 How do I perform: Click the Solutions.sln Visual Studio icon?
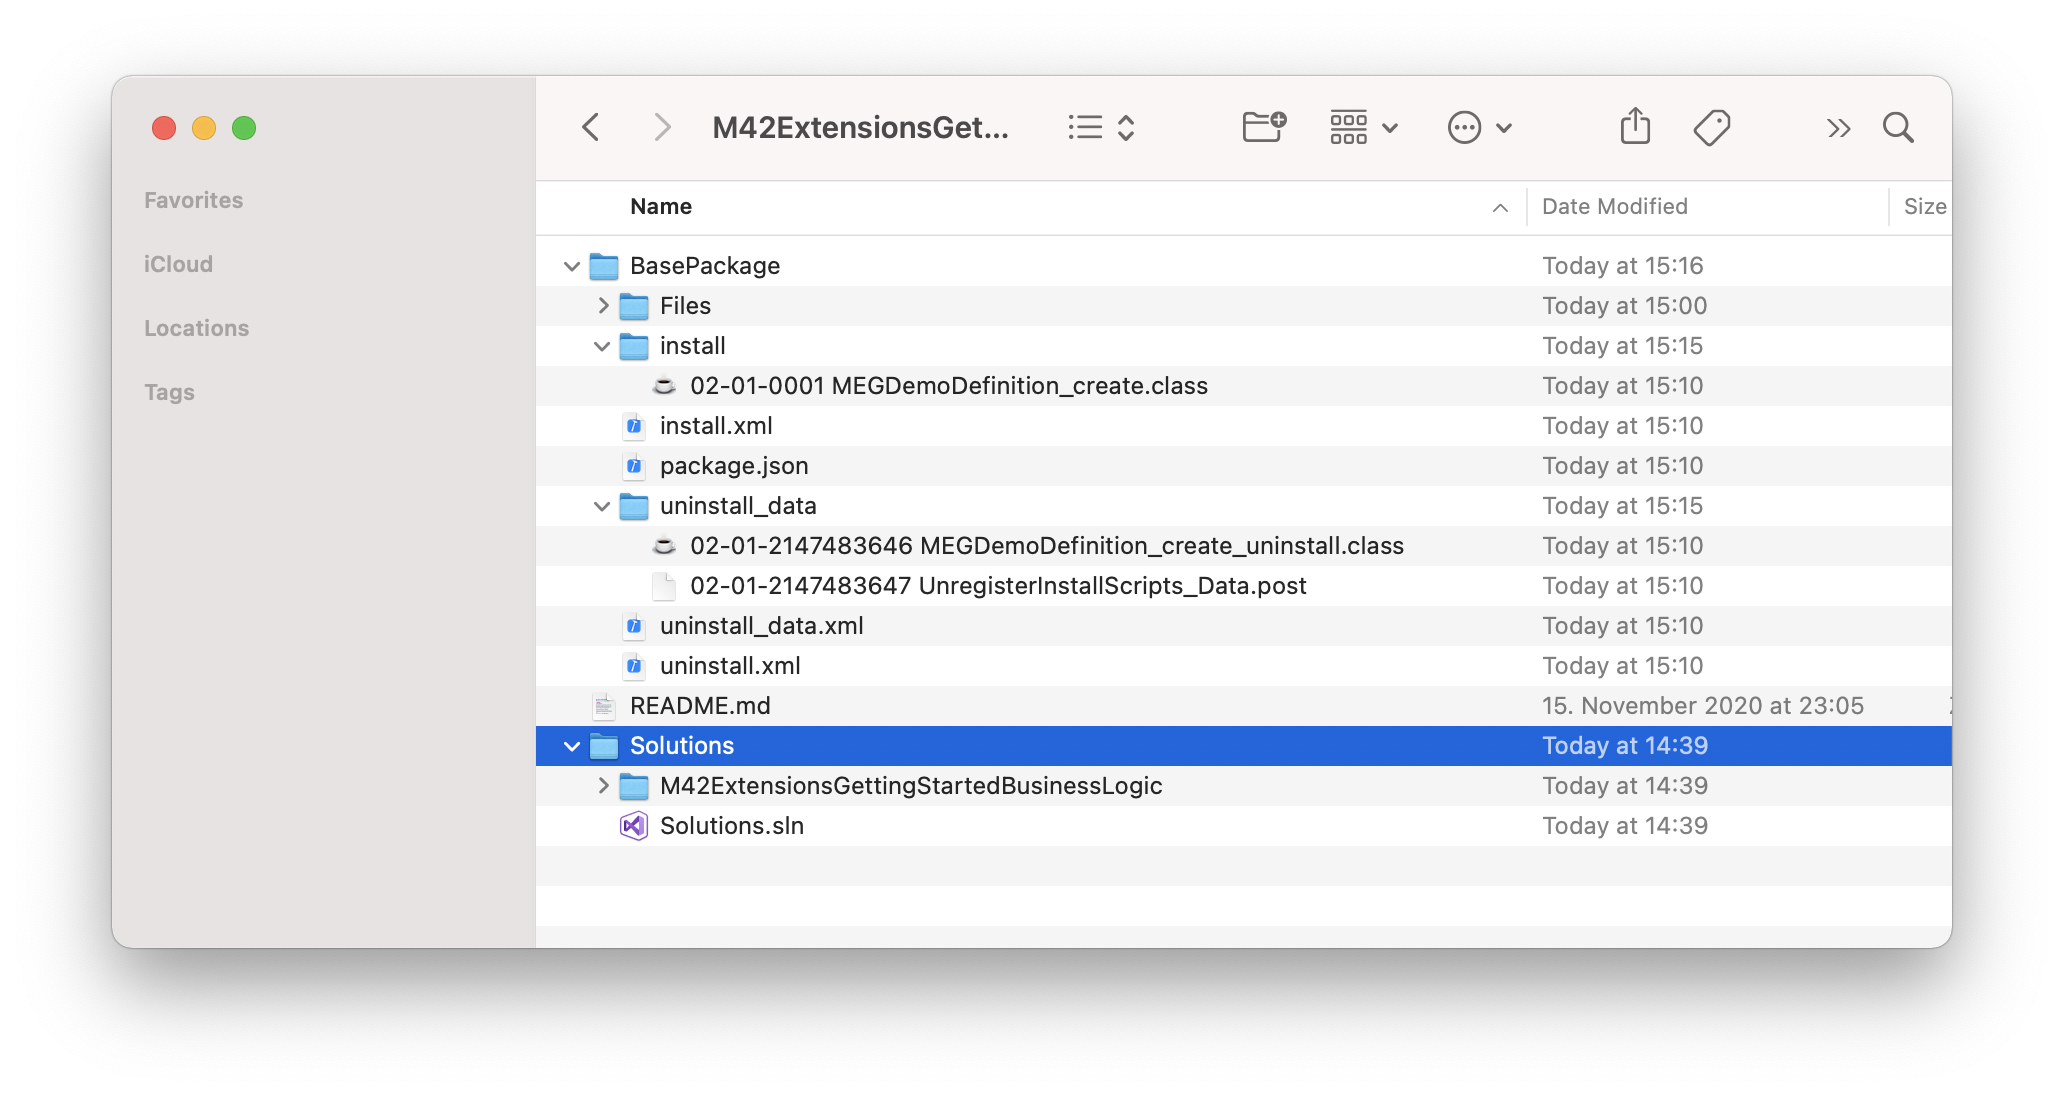[634, 825]
